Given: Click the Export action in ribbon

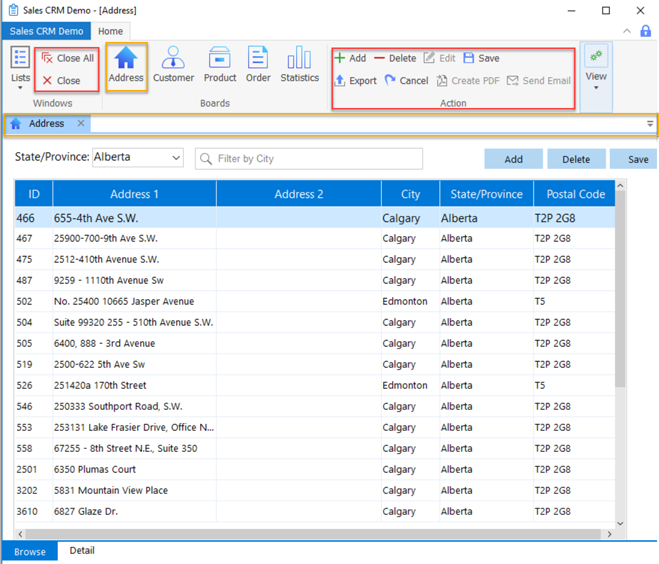Looking at the screenshot, I should point(355,81).
